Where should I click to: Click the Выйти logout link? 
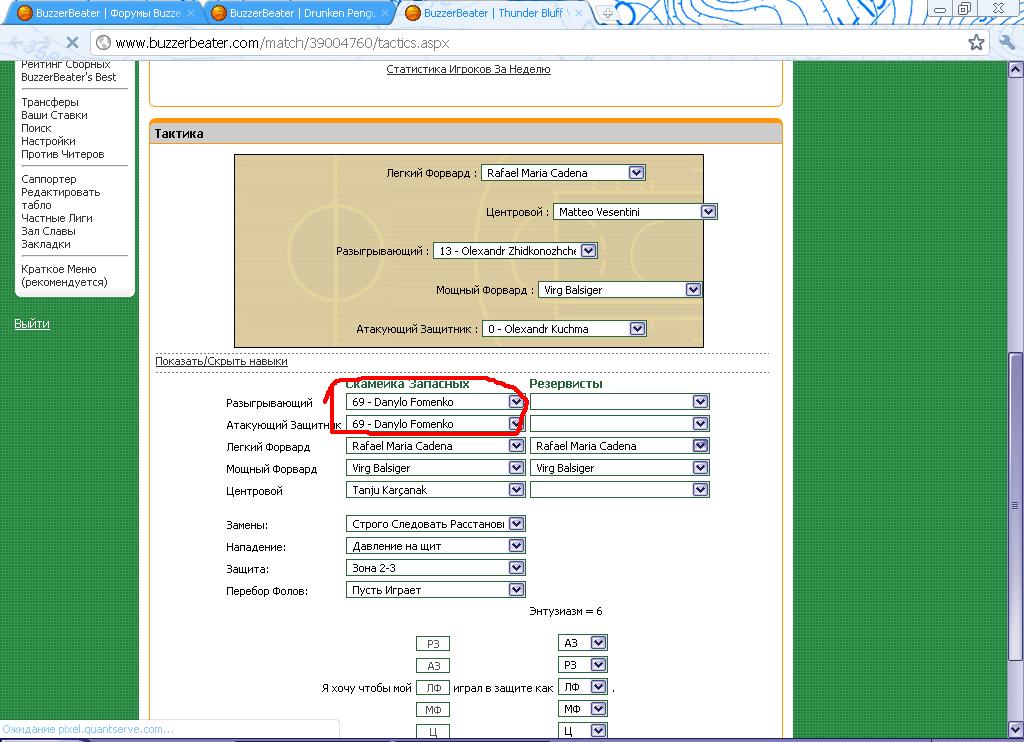pyautogui.click(x=32, y=324)
